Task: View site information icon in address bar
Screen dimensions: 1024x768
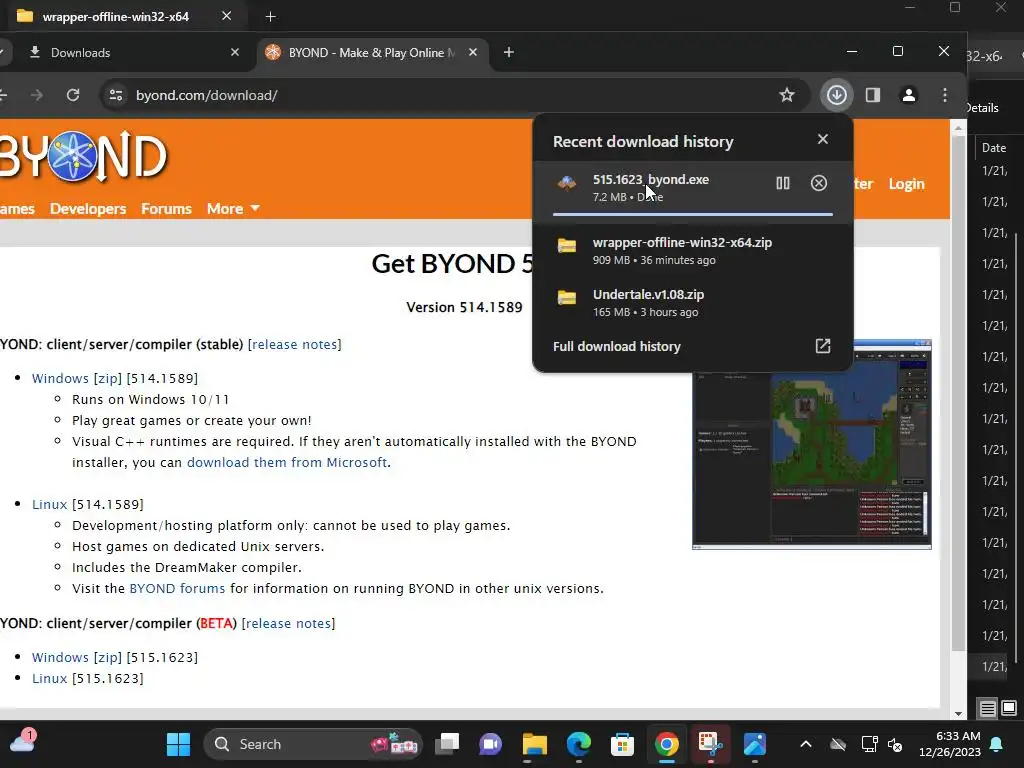Action: tap(116, 95)
